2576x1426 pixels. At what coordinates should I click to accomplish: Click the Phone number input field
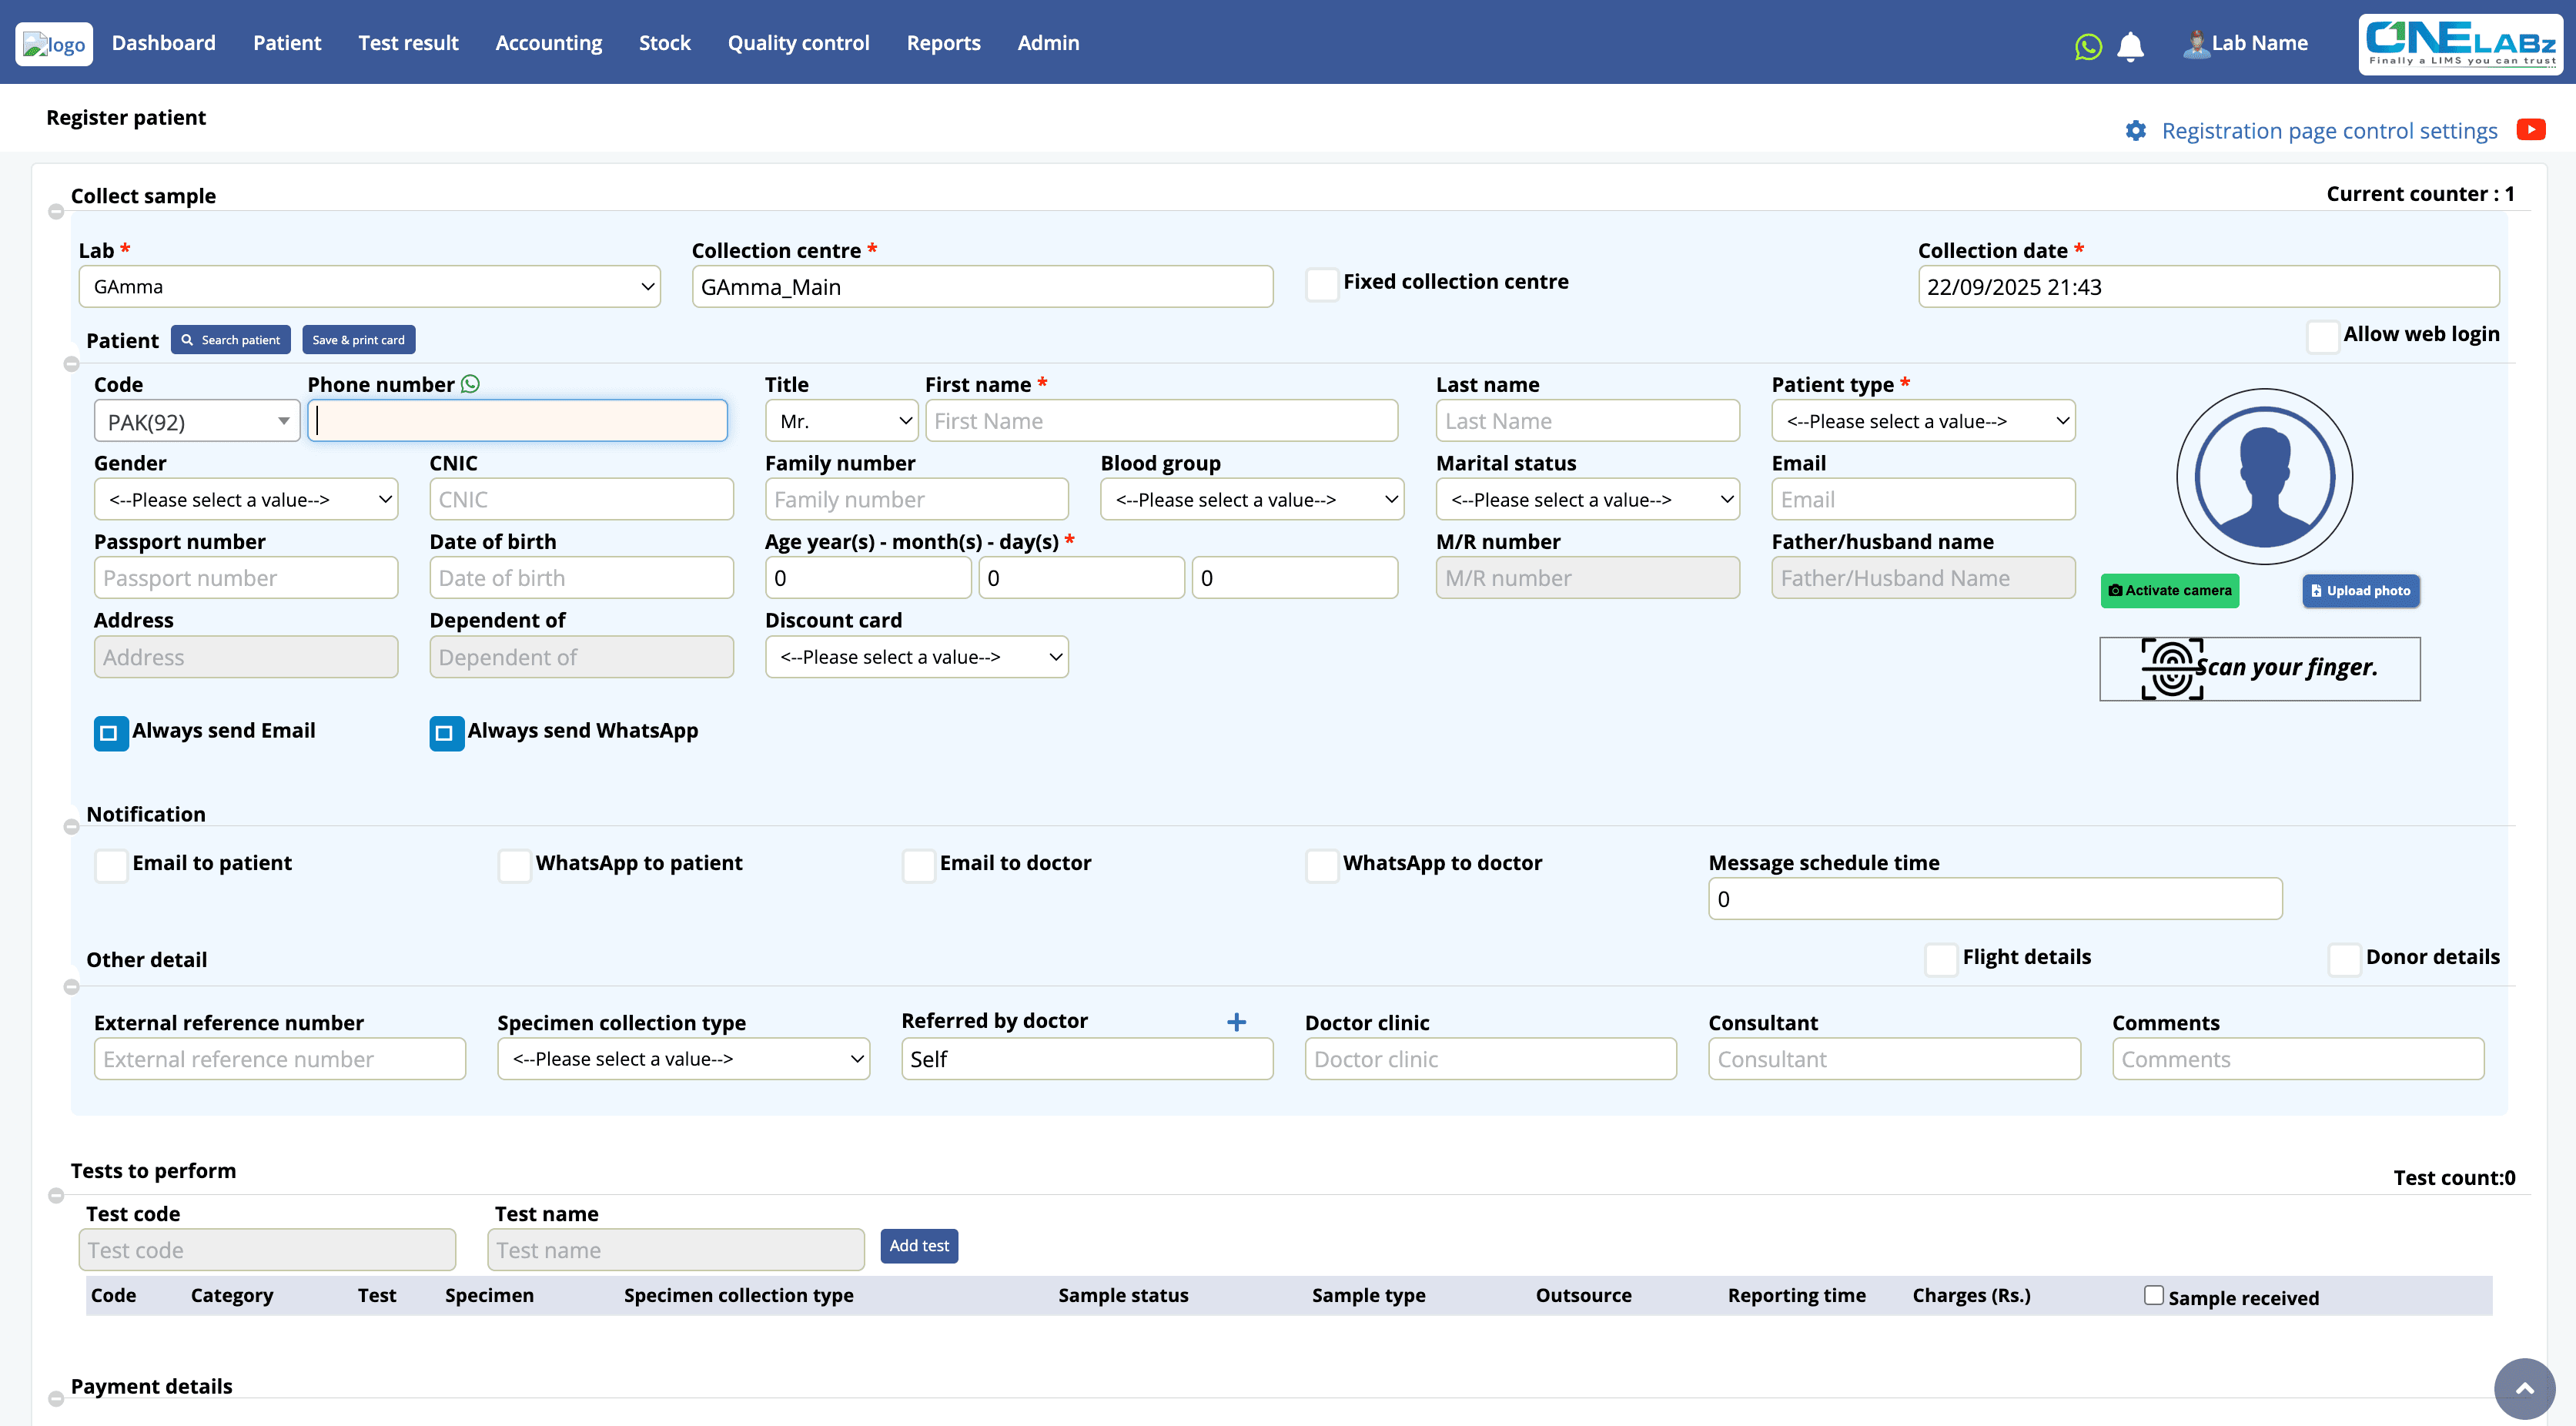point(517,421)
